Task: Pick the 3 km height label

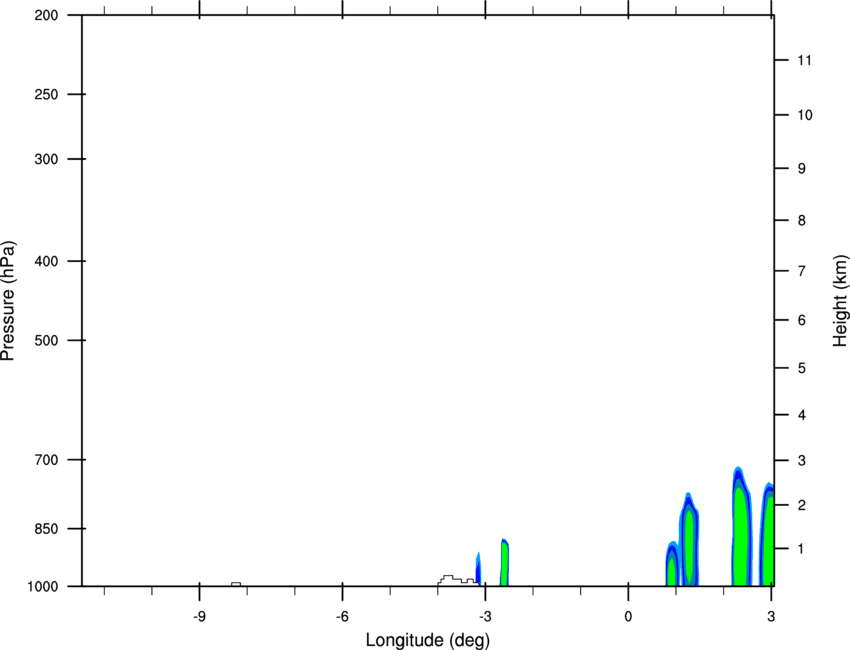Action: click(801, 461)
